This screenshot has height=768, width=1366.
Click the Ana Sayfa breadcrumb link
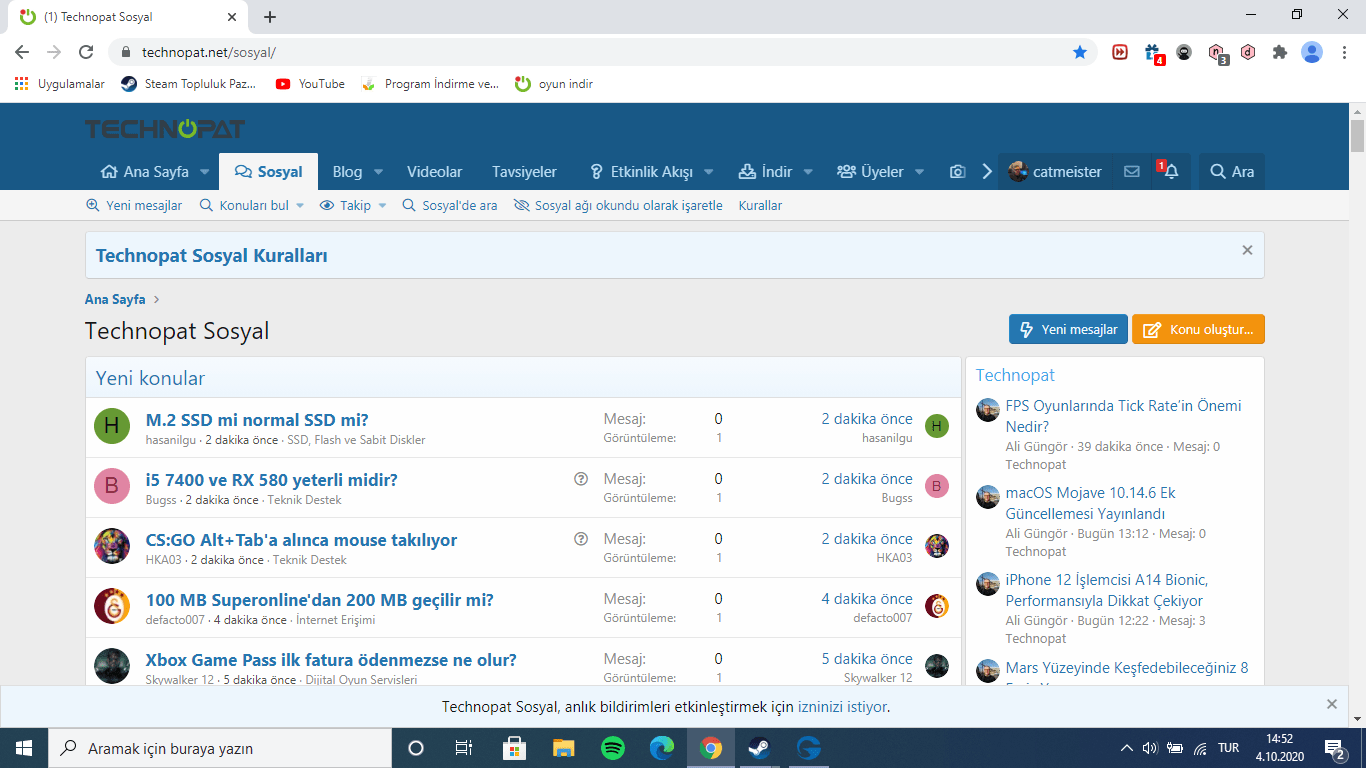(115, 299)
